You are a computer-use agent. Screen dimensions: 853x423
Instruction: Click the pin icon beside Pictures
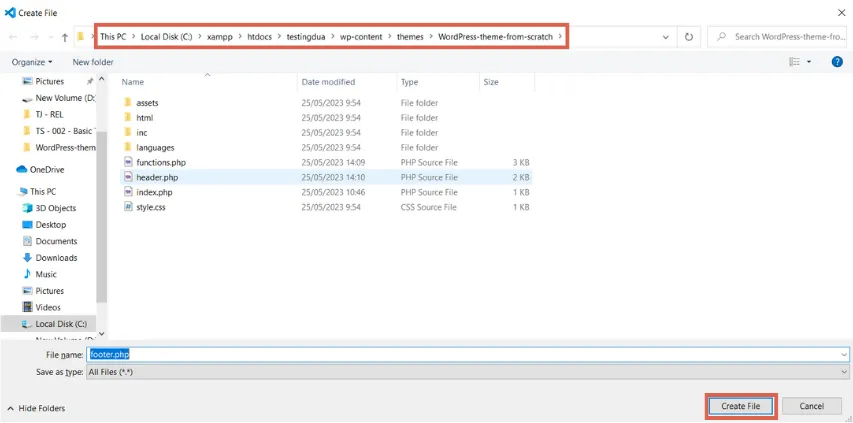90,81
